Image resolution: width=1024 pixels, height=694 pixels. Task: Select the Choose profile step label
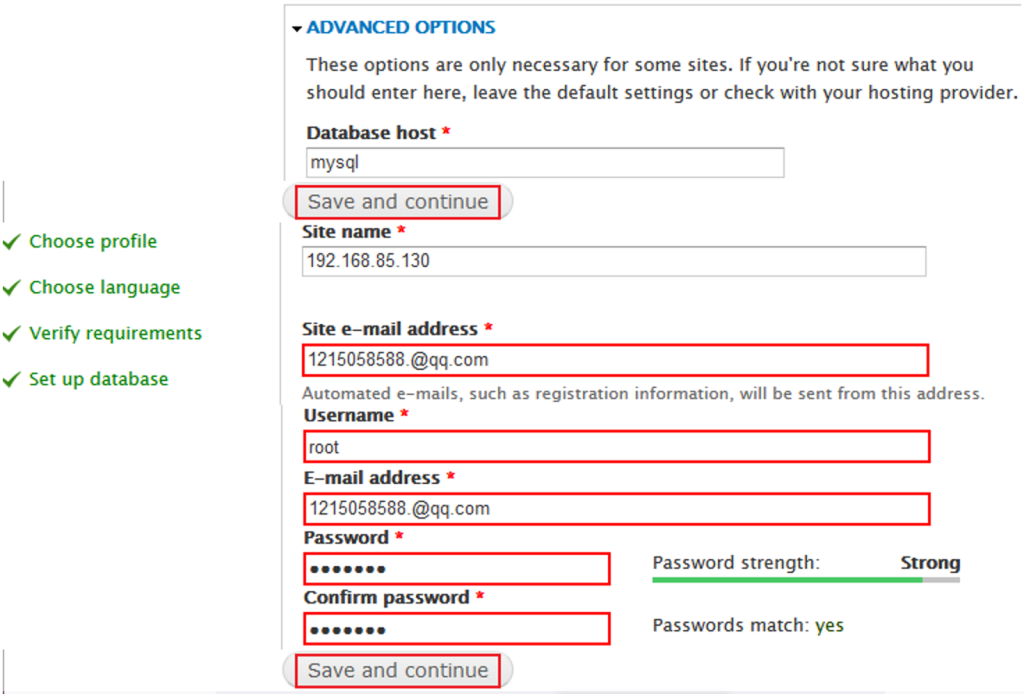click(93, 242)
